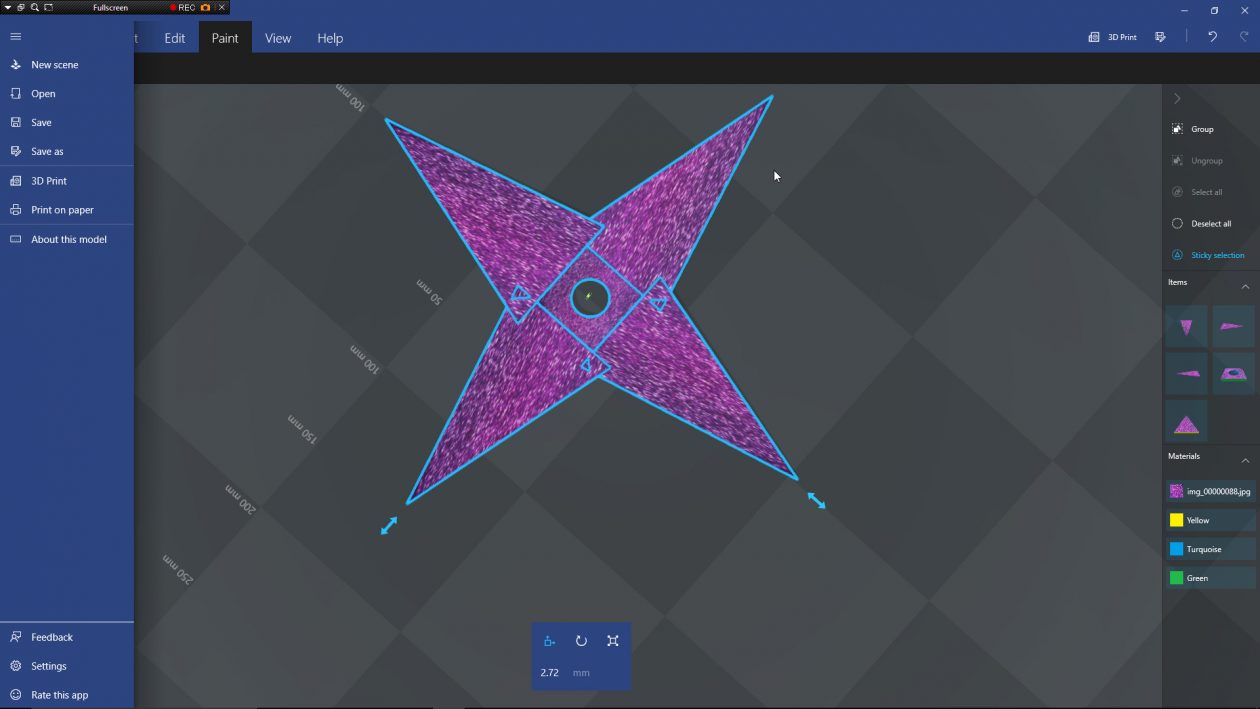The height and width of the screenshot is (709, 1260).
Task: Select the Move tool at the bottom
Action: click(549, 641)
